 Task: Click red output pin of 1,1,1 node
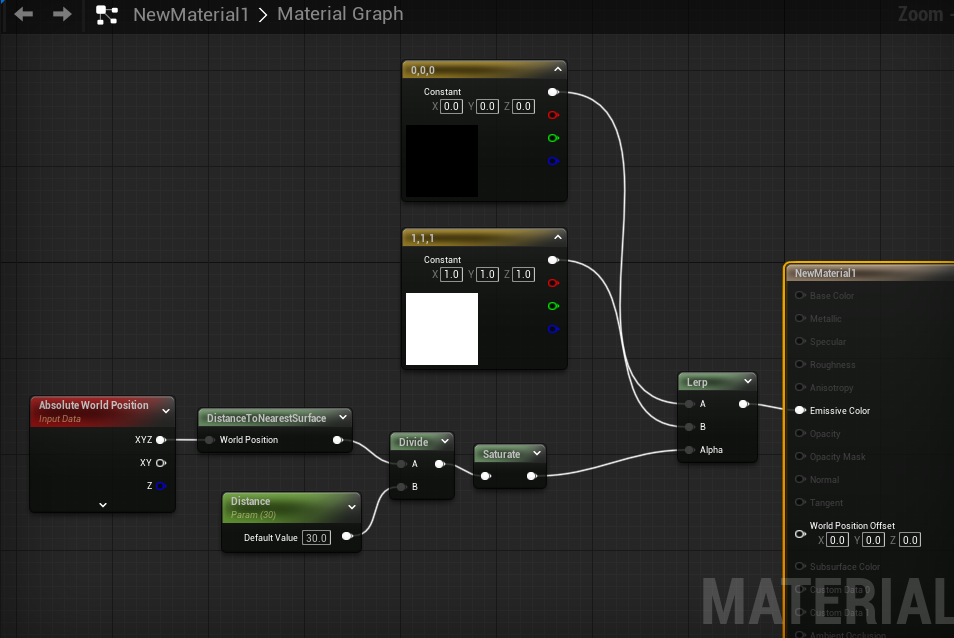(552, 283)
